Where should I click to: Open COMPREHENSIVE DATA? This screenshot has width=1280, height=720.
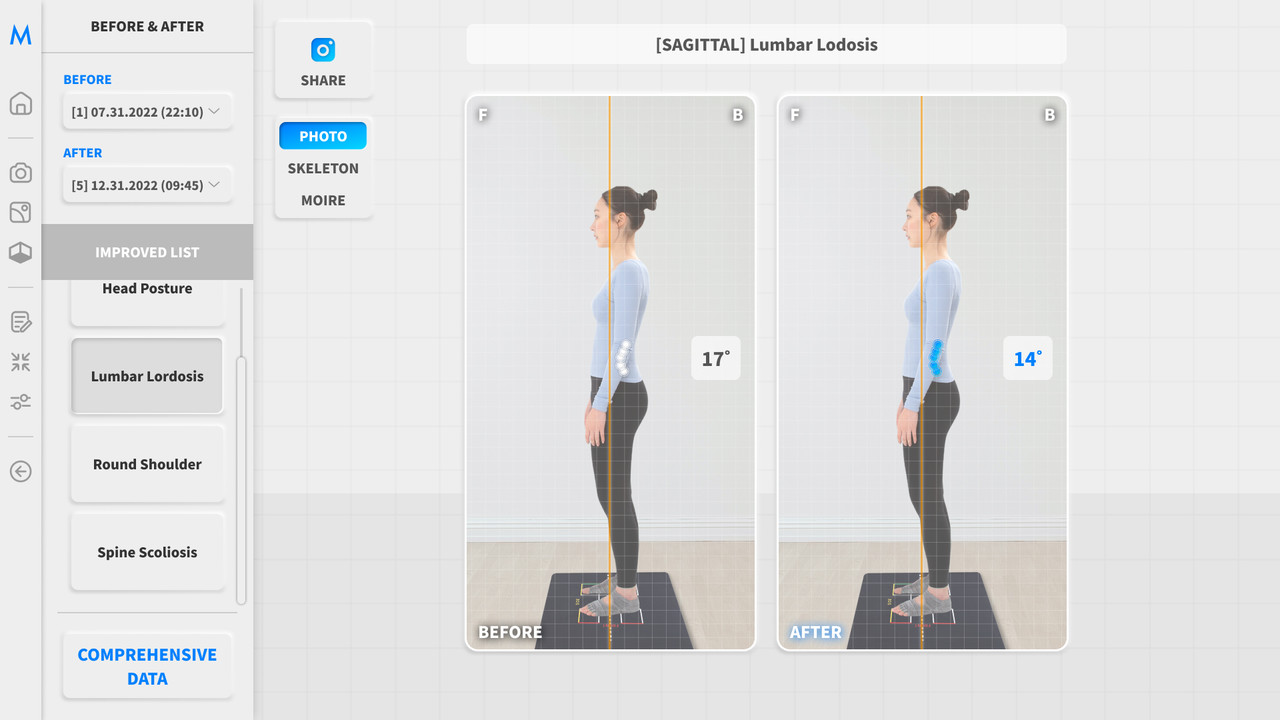click(x=147, y=666)
